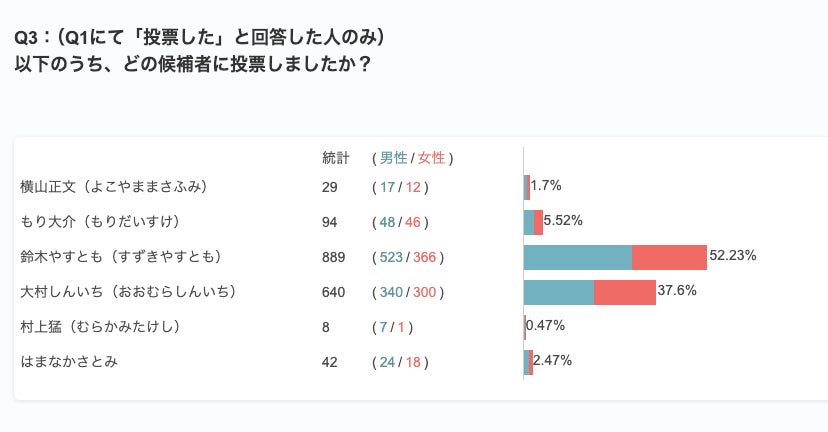Click the 37.6% percentage label
828x432 pixels.
[x=676, y=291]
